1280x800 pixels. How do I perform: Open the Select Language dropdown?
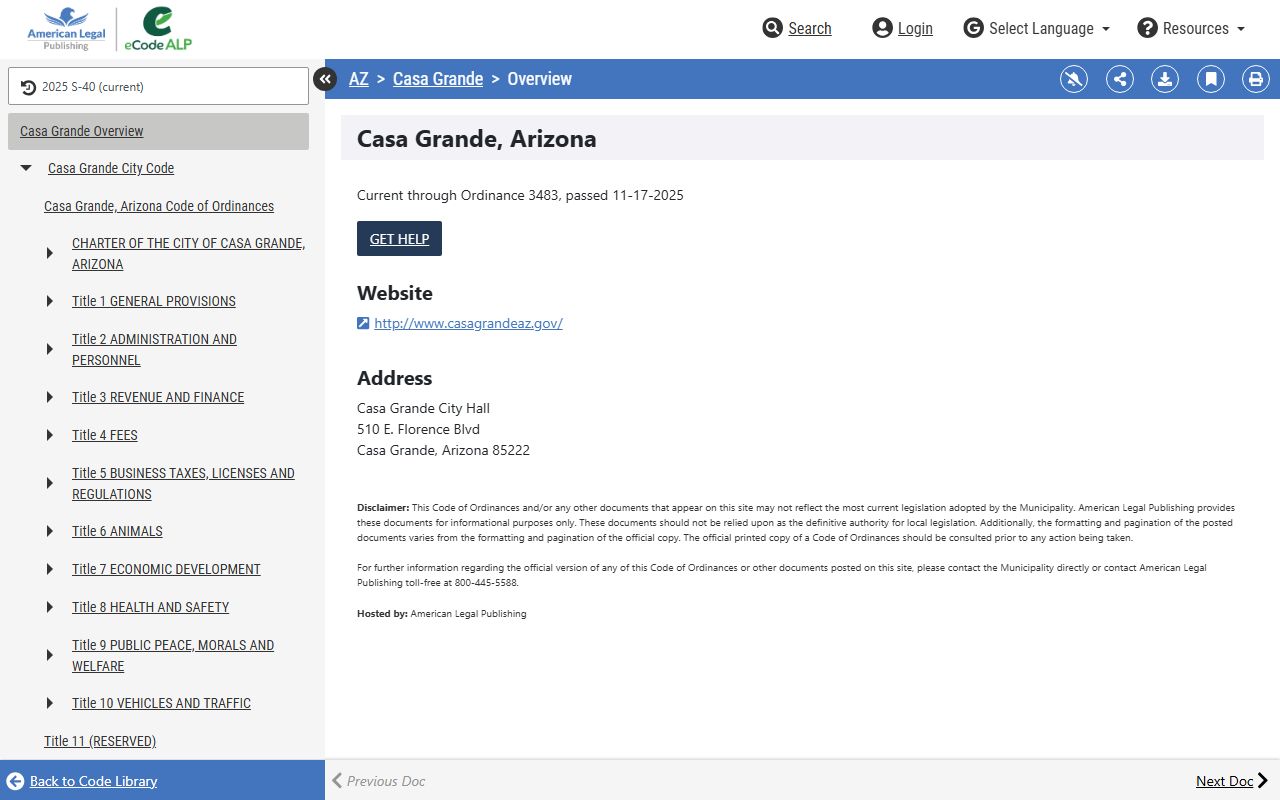click(x=1037, y=28)
